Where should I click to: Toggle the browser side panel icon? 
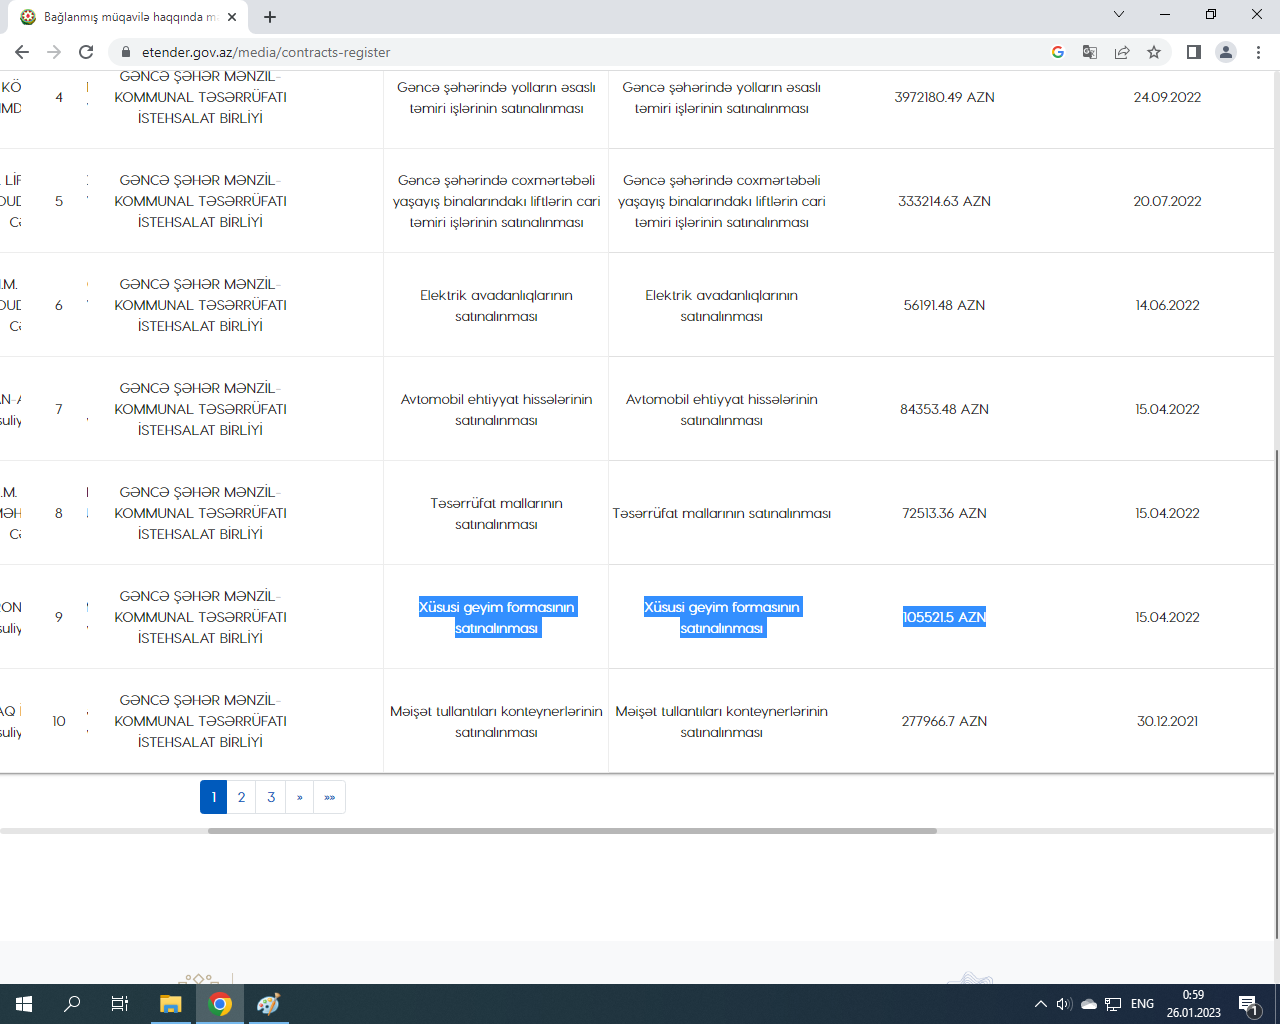point(1193,52)
